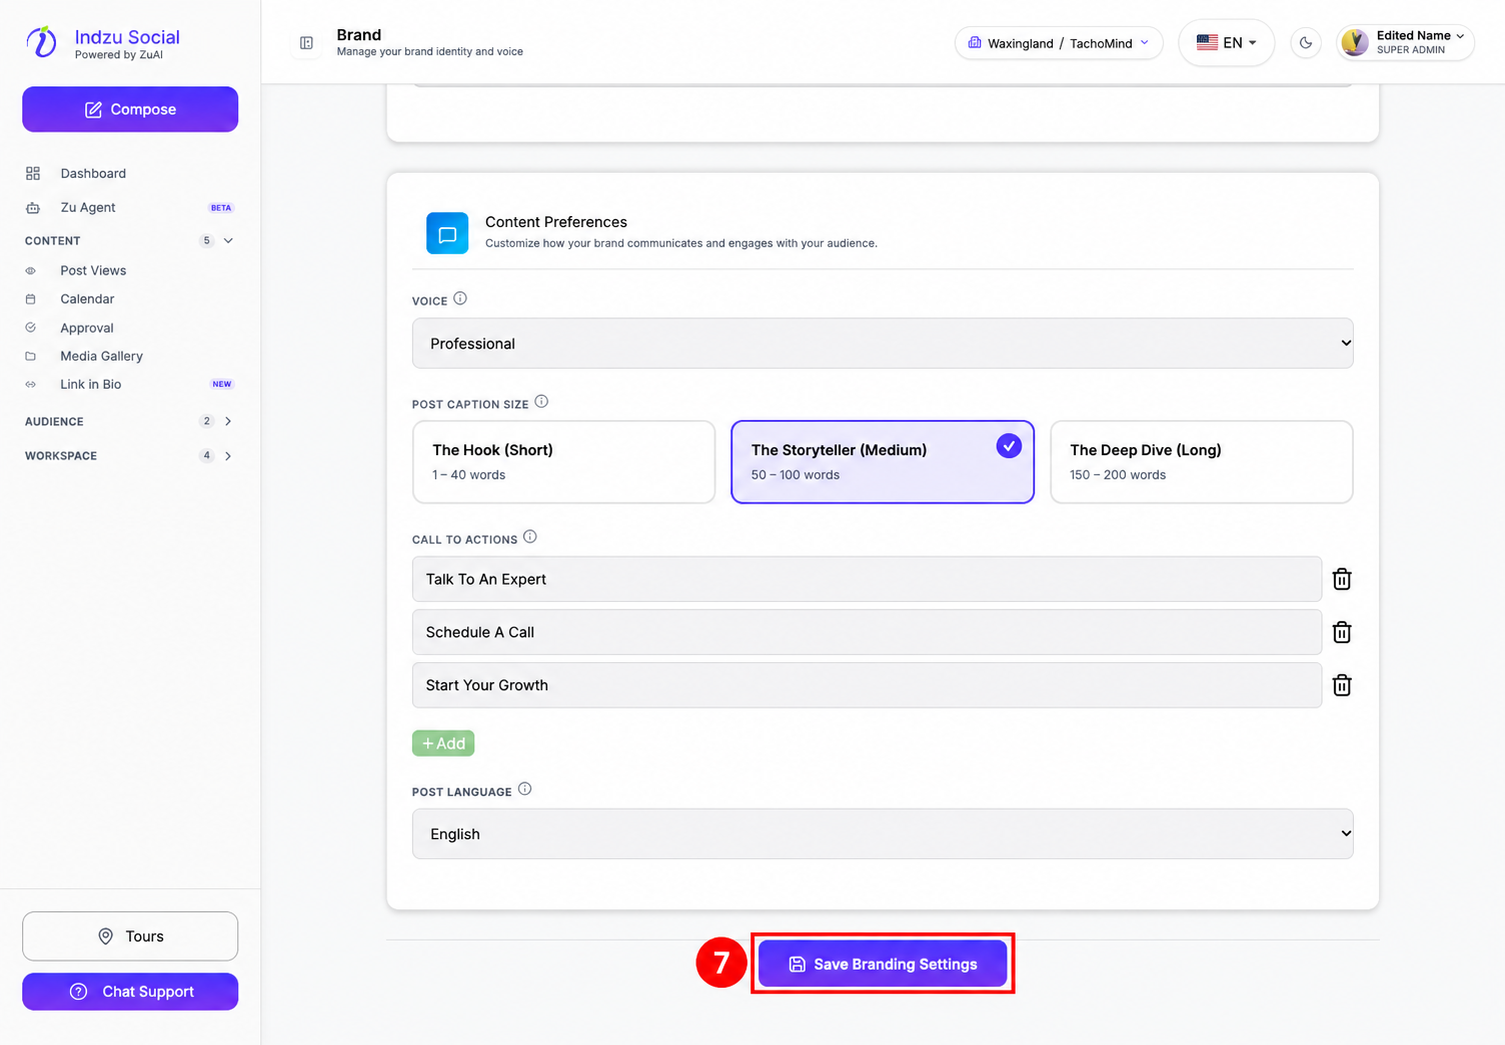Click the Media Gallery folder icon

click(31, 356)
